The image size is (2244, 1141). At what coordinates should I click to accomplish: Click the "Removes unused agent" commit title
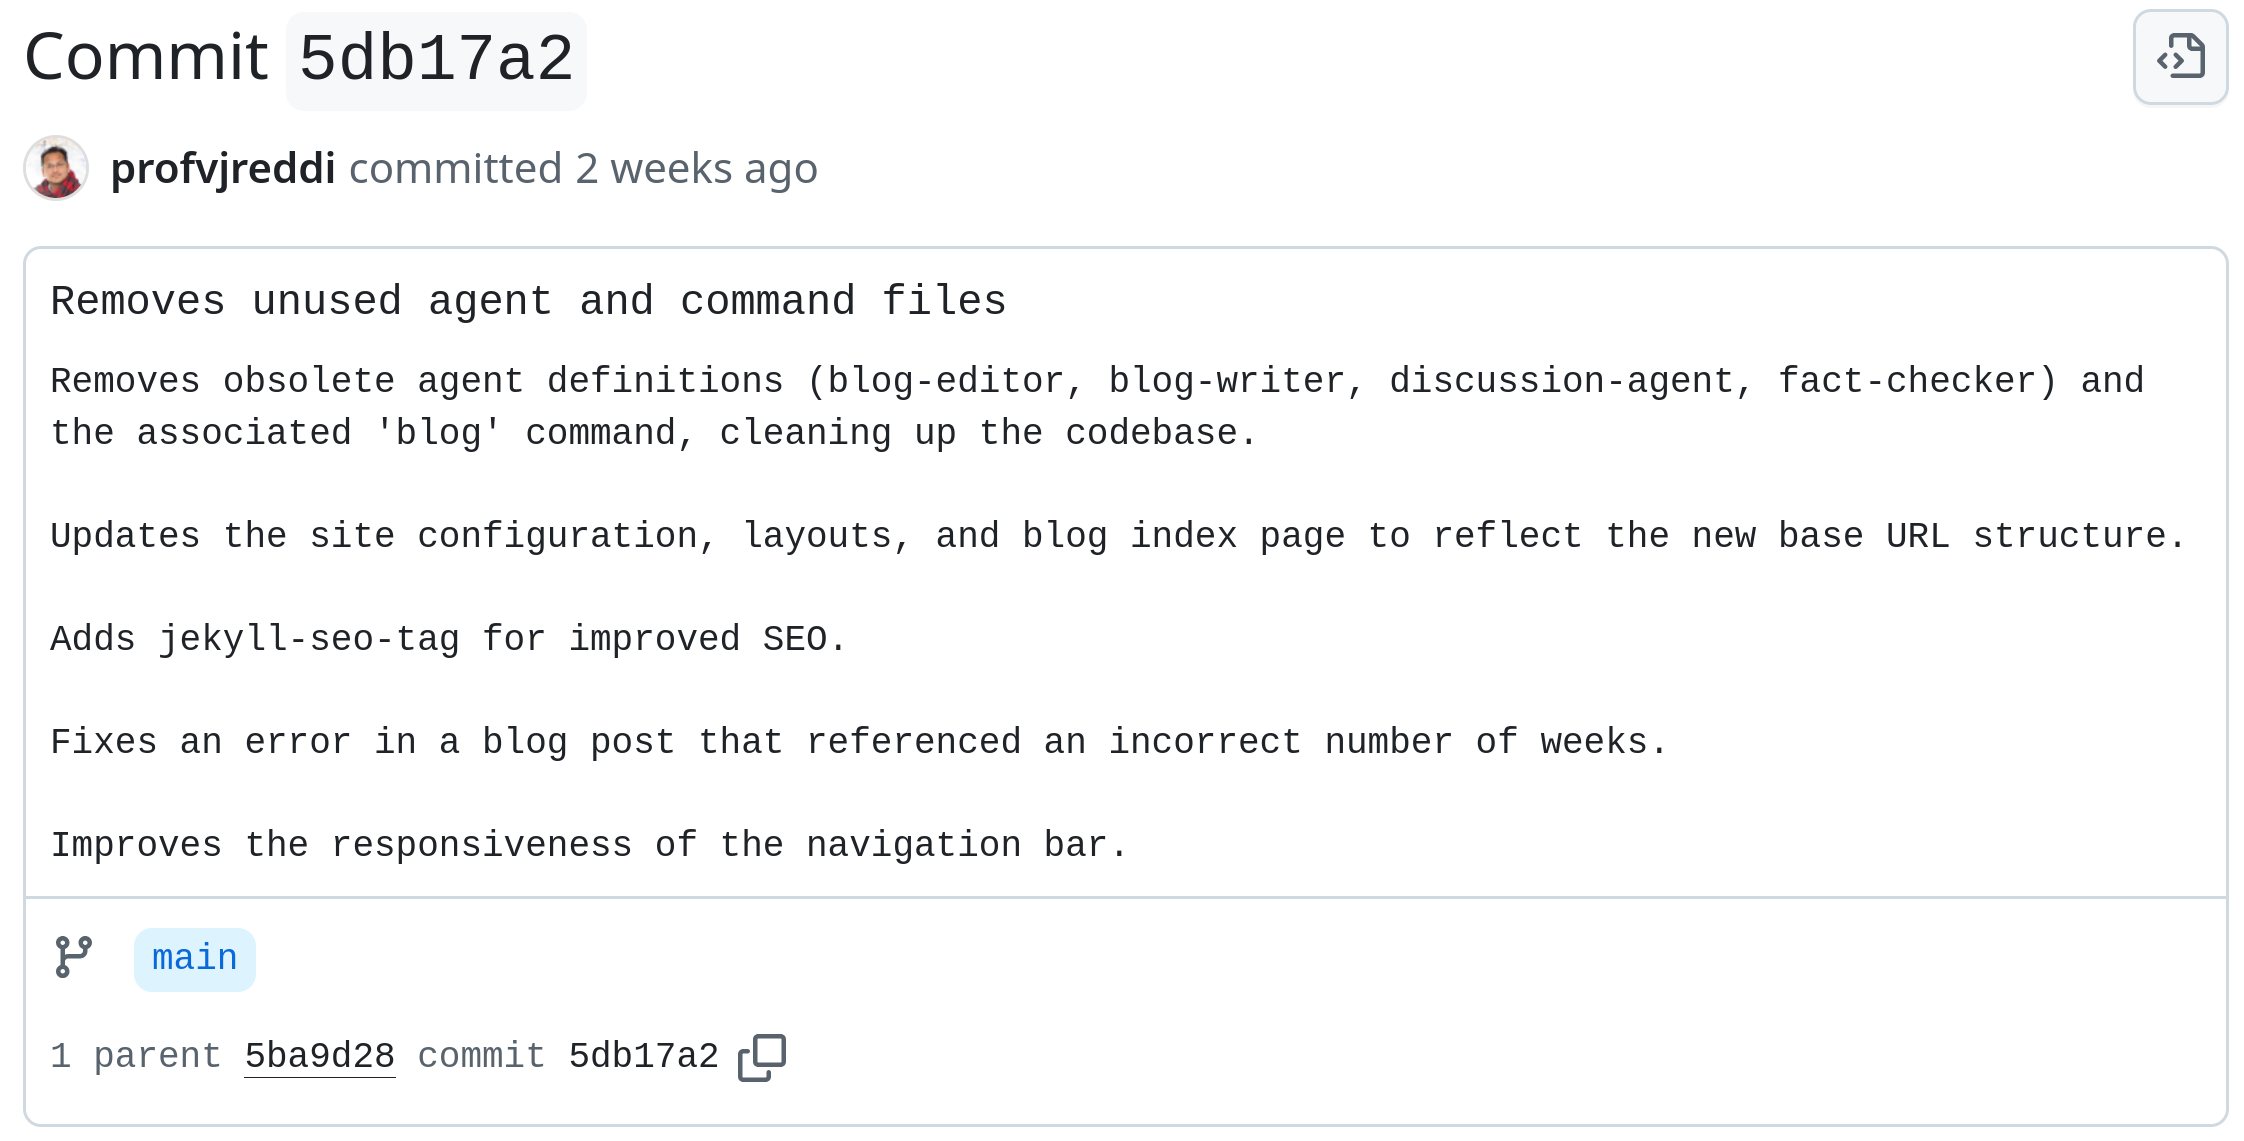point(528,301)
